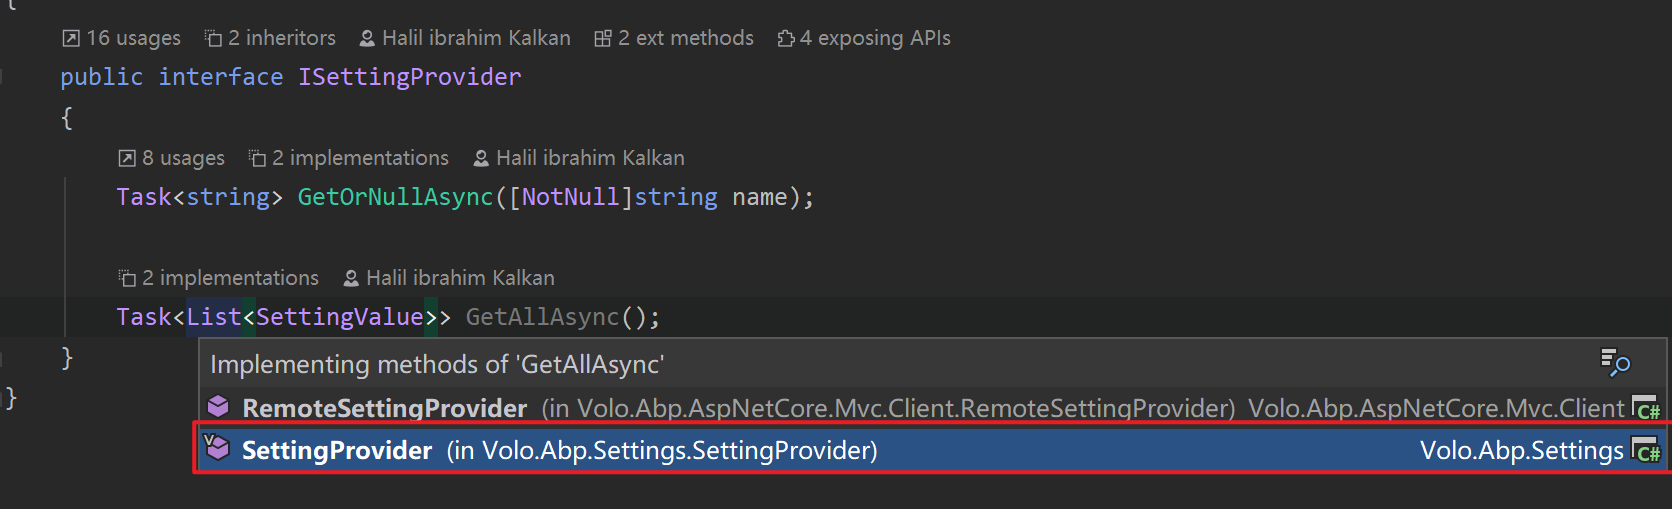Click the ext methods grid icon
Viewport: 1672px width, 509px height.
coord(603,38)
